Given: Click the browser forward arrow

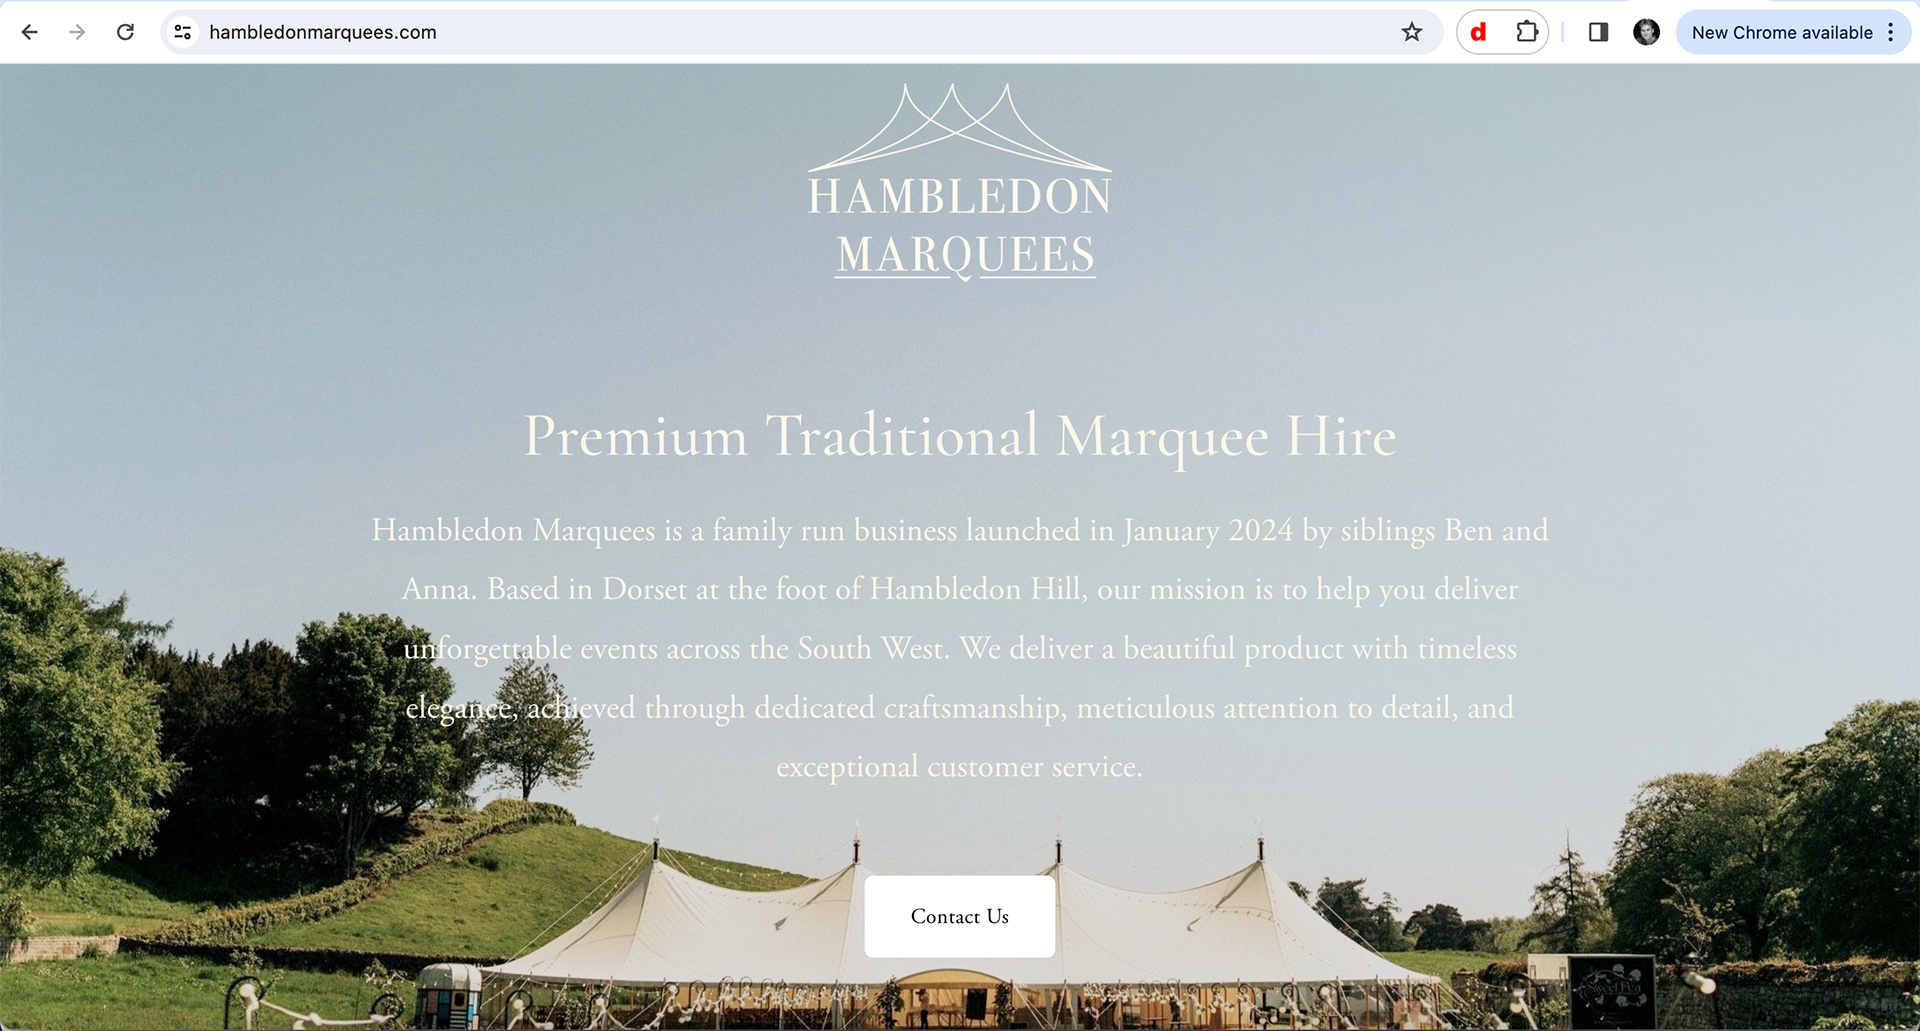Looking at the screenshot, I should point(77,32).
